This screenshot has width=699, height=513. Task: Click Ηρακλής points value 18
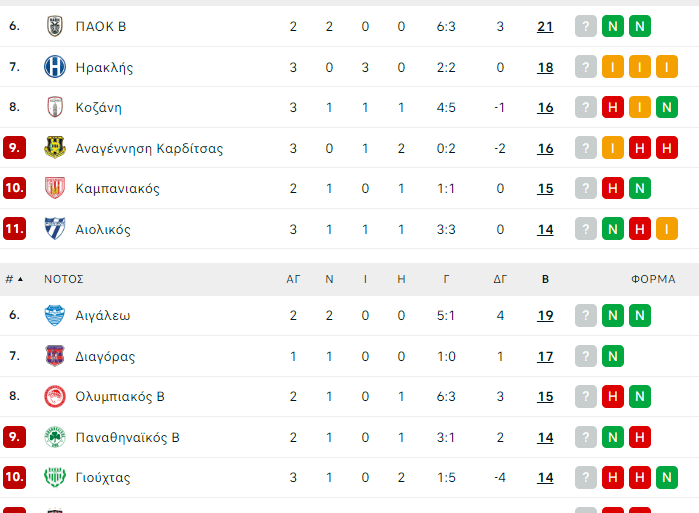tap(545, 68)
